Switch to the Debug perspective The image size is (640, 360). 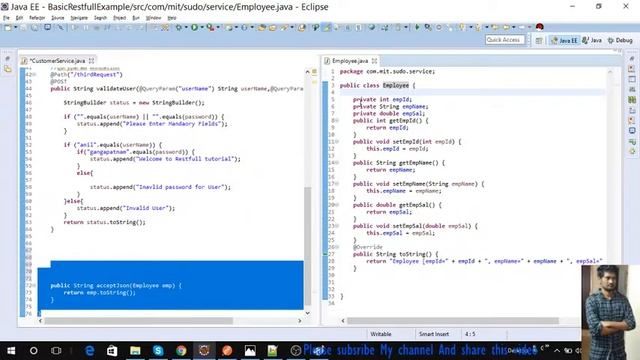tap(620, 40)
